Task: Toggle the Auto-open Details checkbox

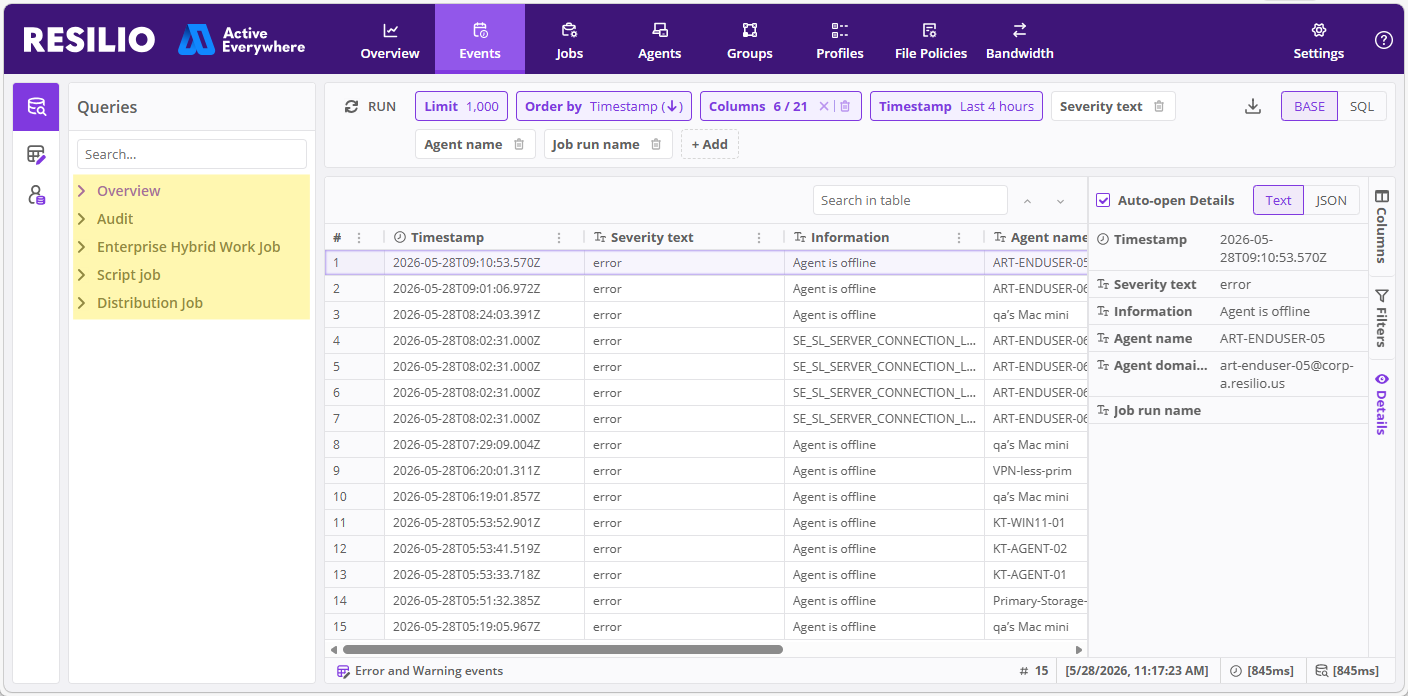Action: pos(1103,200)
